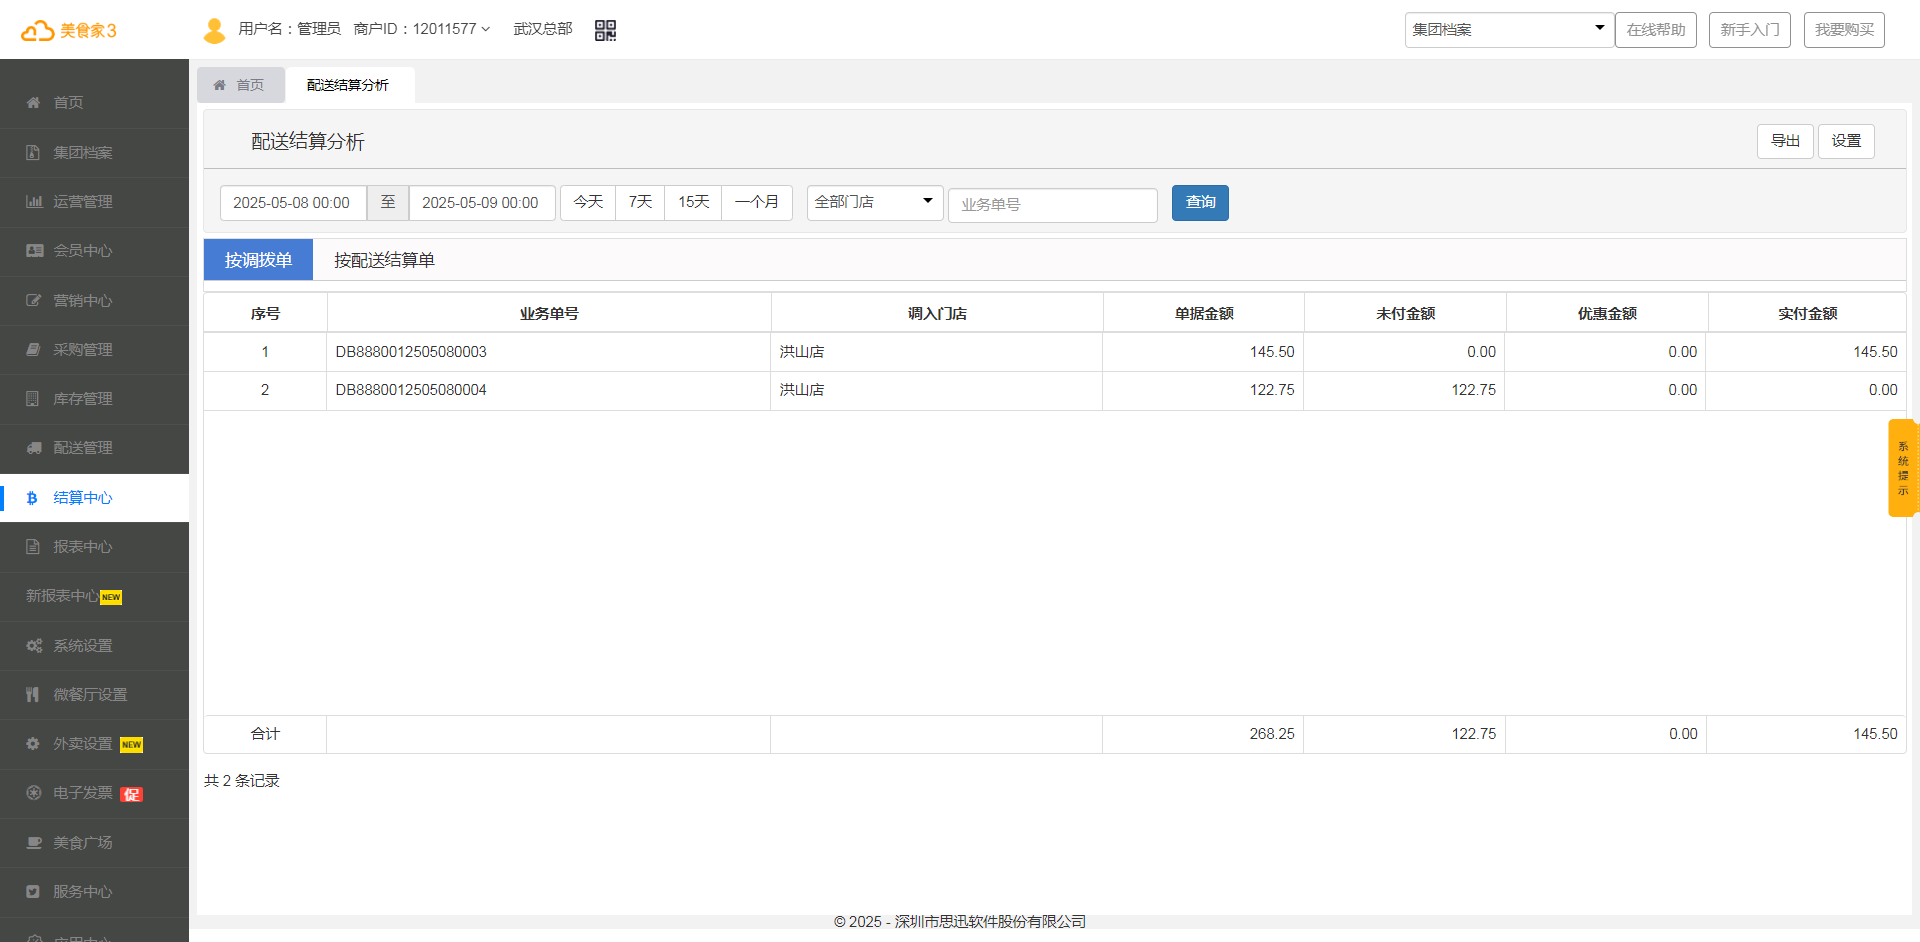Click the 外卖设置 gear icon
The width and height of the screenshot is (1920, 942).
(33, 743)
